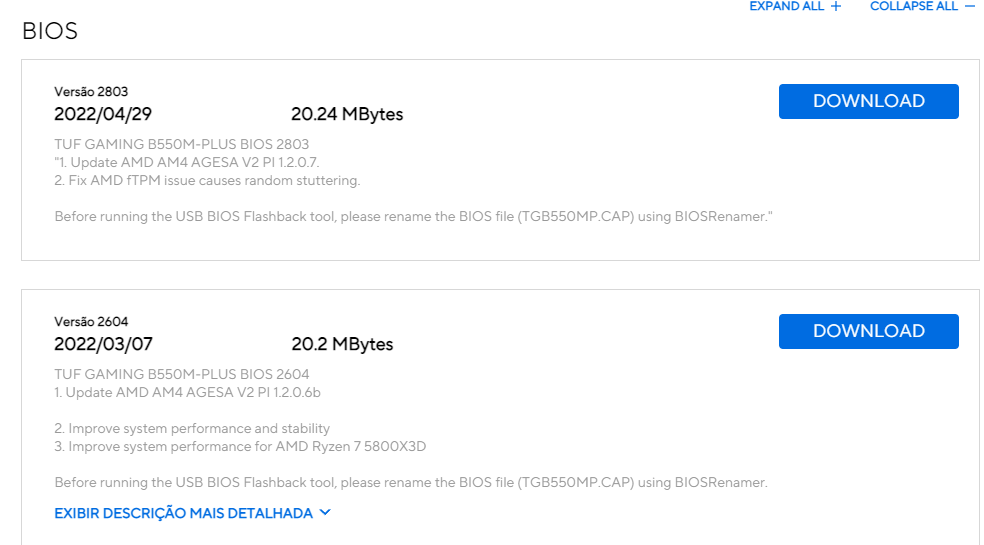Click the Ryzen 7 5800X3D performance line
The height and width of the screenshot is (545, 984).
pos(240,446)
